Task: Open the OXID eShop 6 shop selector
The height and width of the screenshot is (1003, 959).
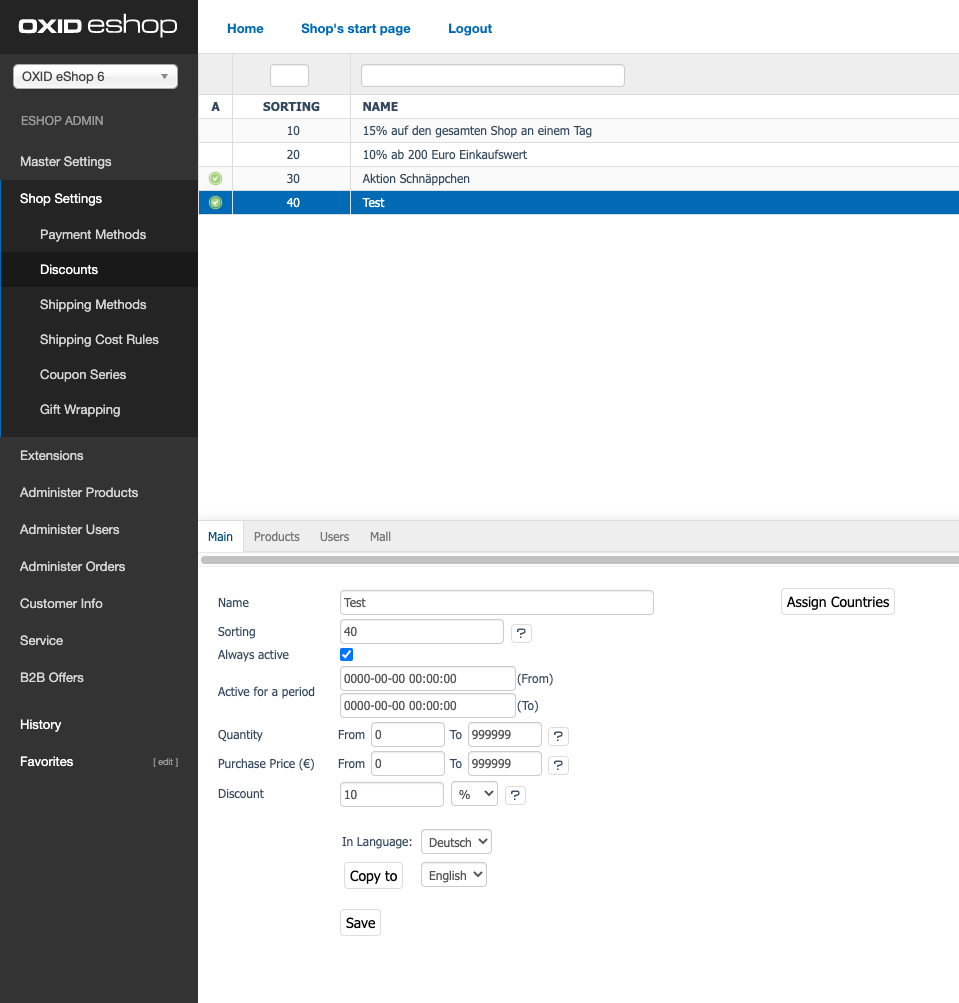Action: 95,77
